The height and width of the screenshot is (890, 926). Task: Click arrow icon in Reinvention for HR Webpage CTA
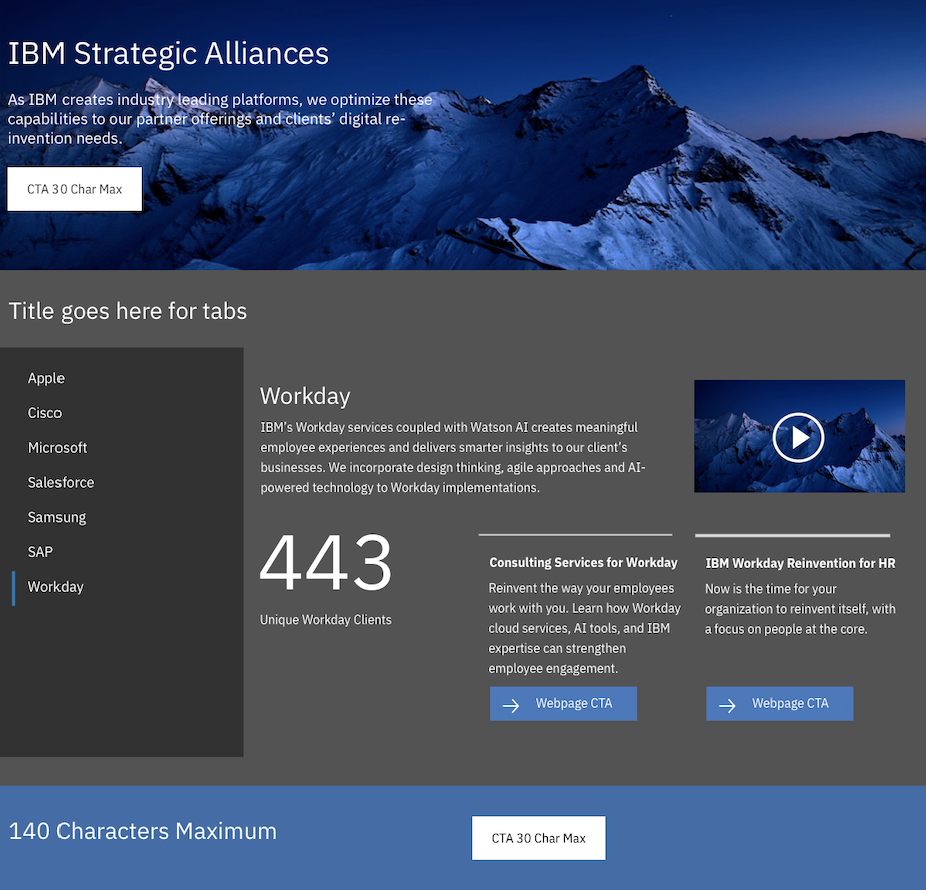click(727, 705)
